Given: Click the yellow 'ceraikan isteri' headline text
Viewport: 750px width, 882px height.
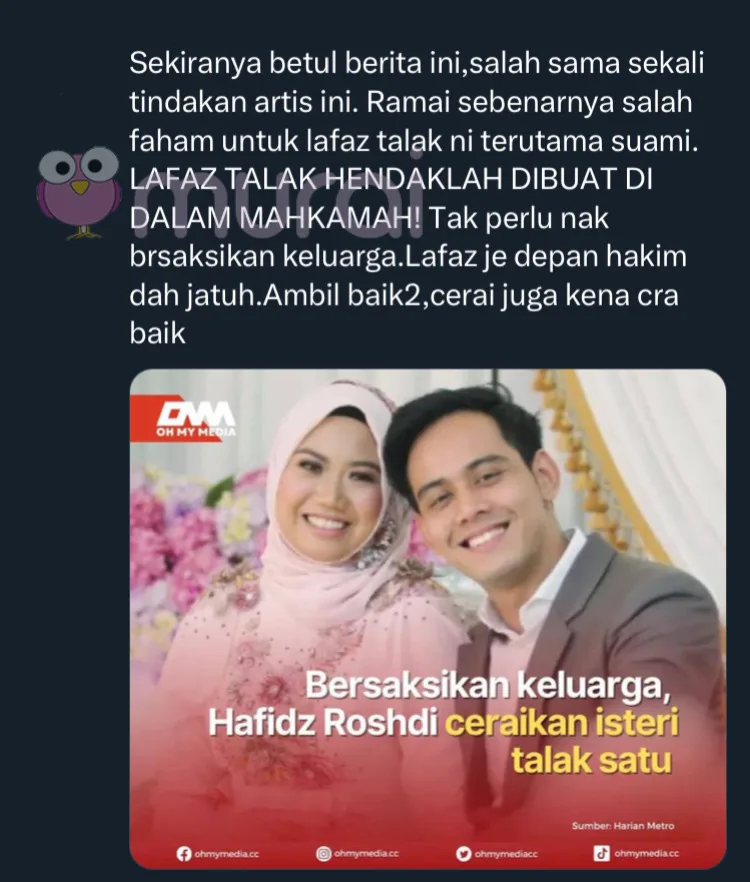Looking at the screenshot, I should pos(562,723).
